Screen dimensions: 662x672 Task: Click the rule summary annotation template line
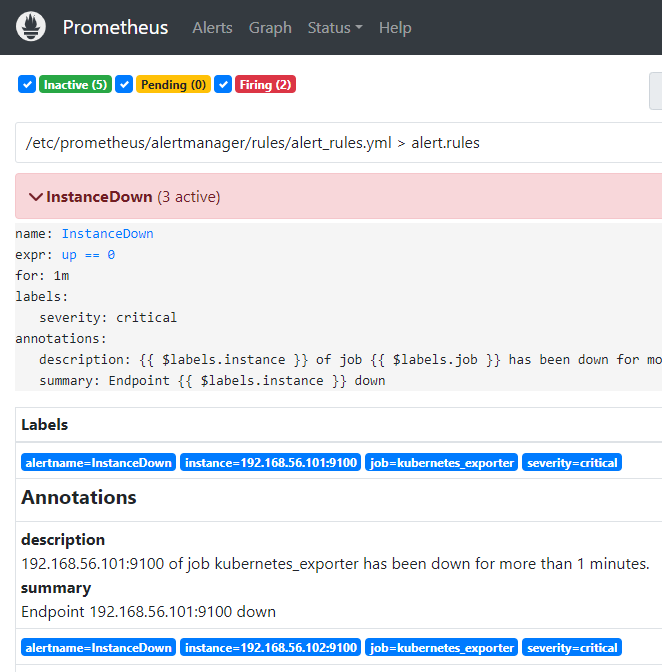click(212, 381)
